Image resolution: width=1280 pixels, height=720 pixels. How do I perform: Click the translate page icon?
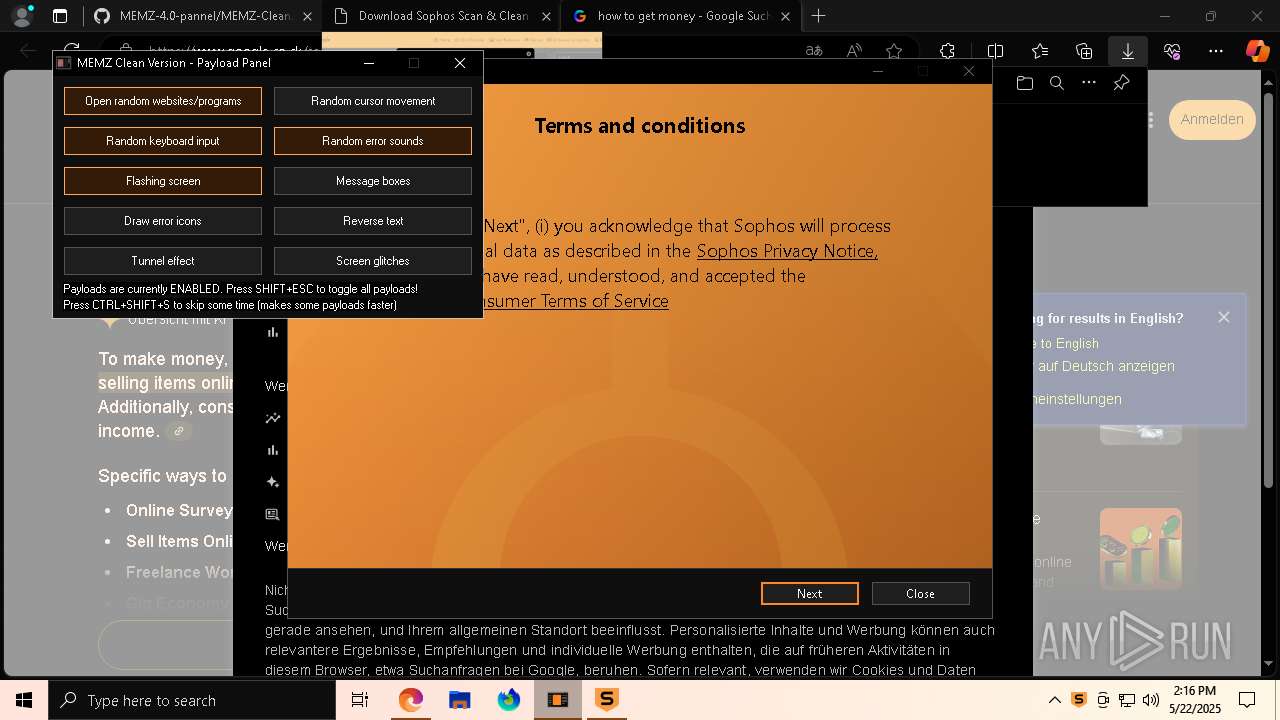[815, 51]
